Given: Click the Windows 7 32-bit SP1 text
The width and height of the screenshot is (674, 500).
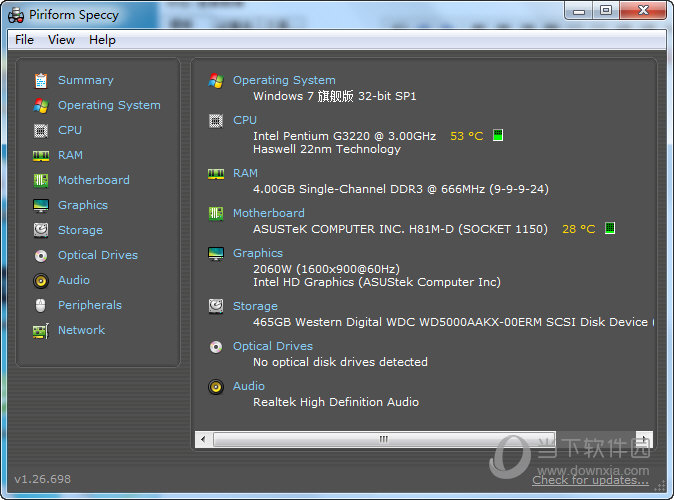Looking at the screenshot, I should [335, 96].
